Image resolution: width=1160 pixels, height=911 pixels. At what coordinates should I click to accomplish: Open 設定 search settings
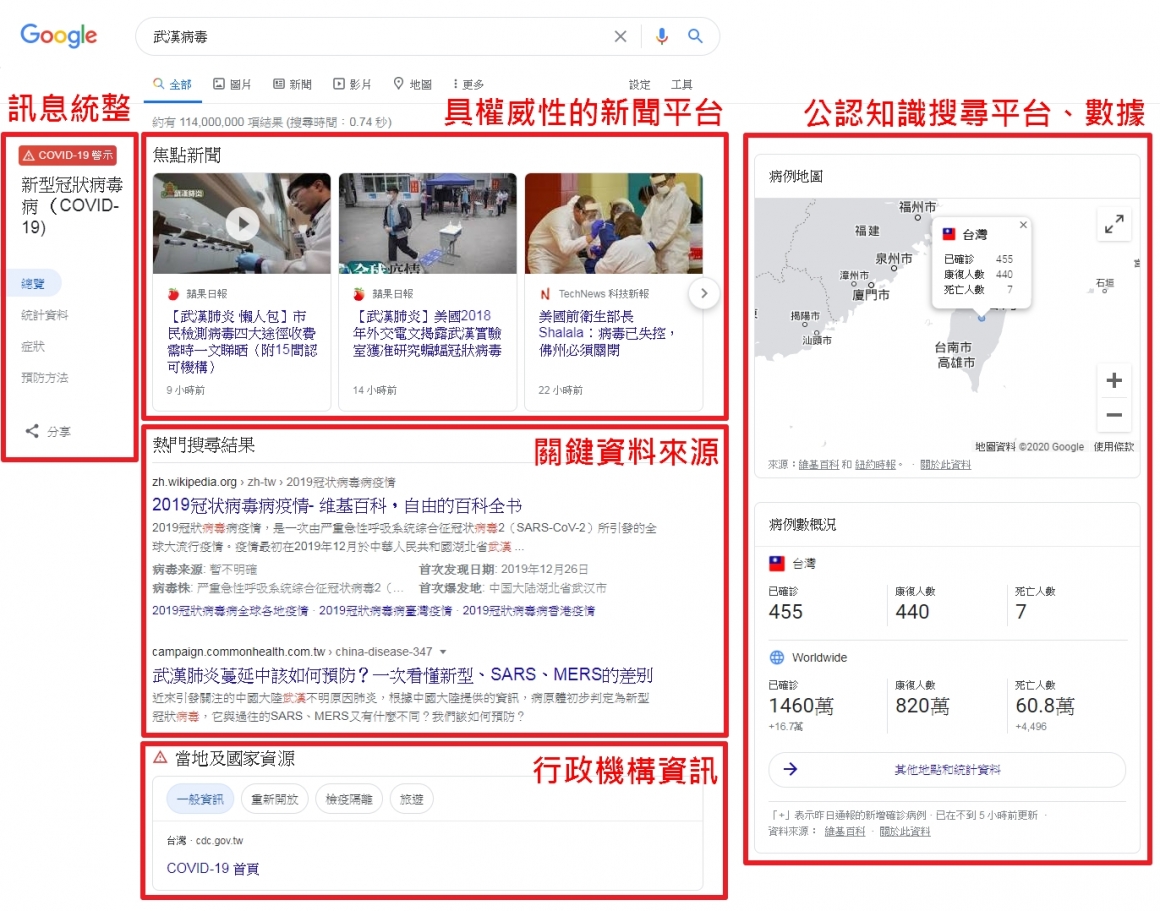click(x=640, y=84)
